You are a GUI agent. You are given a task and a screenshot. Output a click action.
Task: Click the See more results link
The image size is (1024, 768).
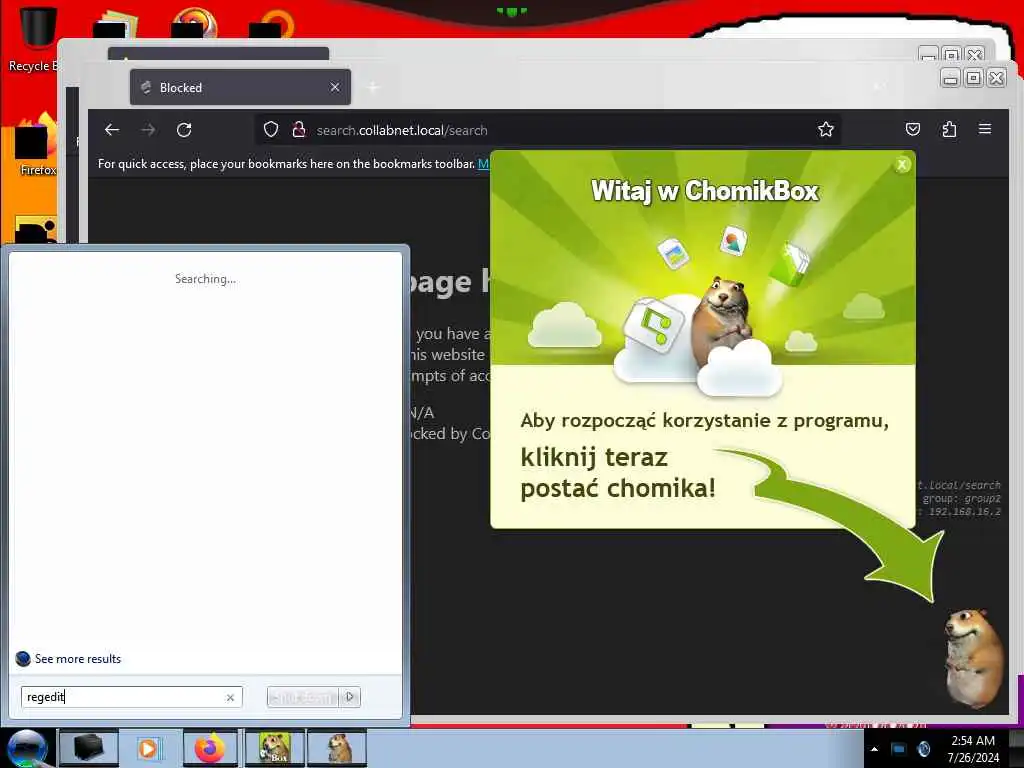tap(78, 658)
